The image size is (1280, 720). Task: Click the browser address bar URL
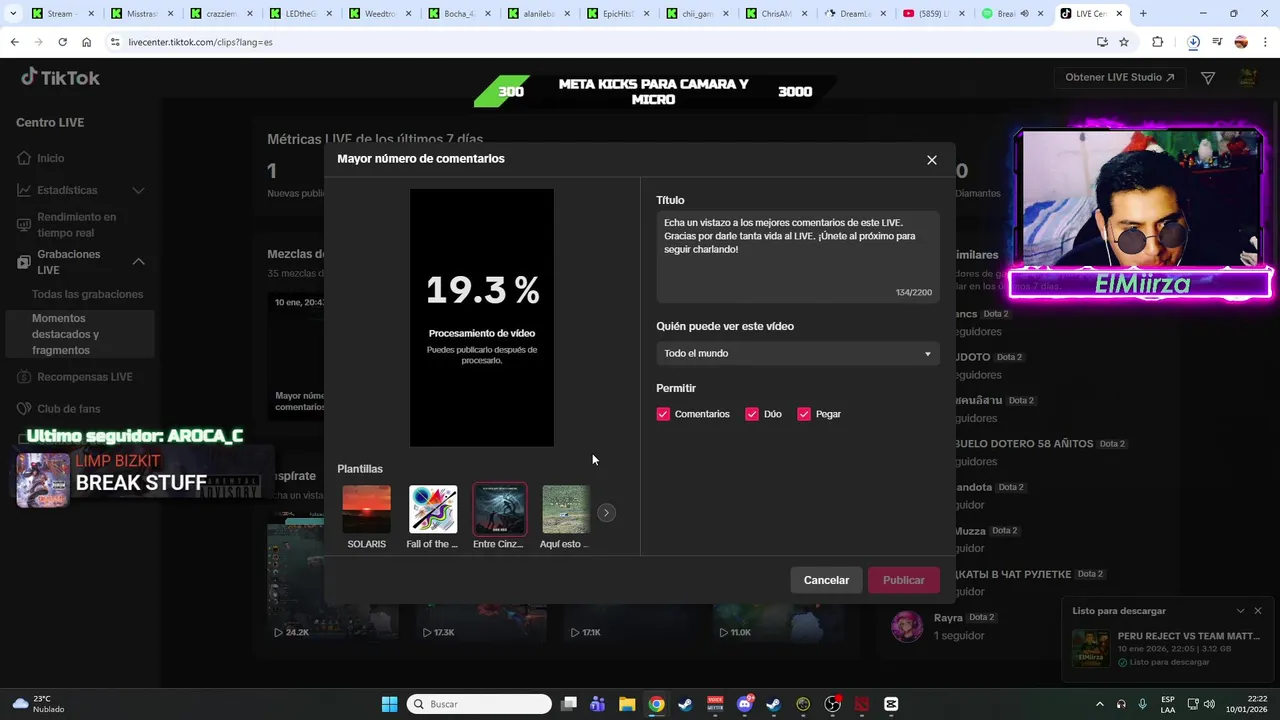coord(200,42)
